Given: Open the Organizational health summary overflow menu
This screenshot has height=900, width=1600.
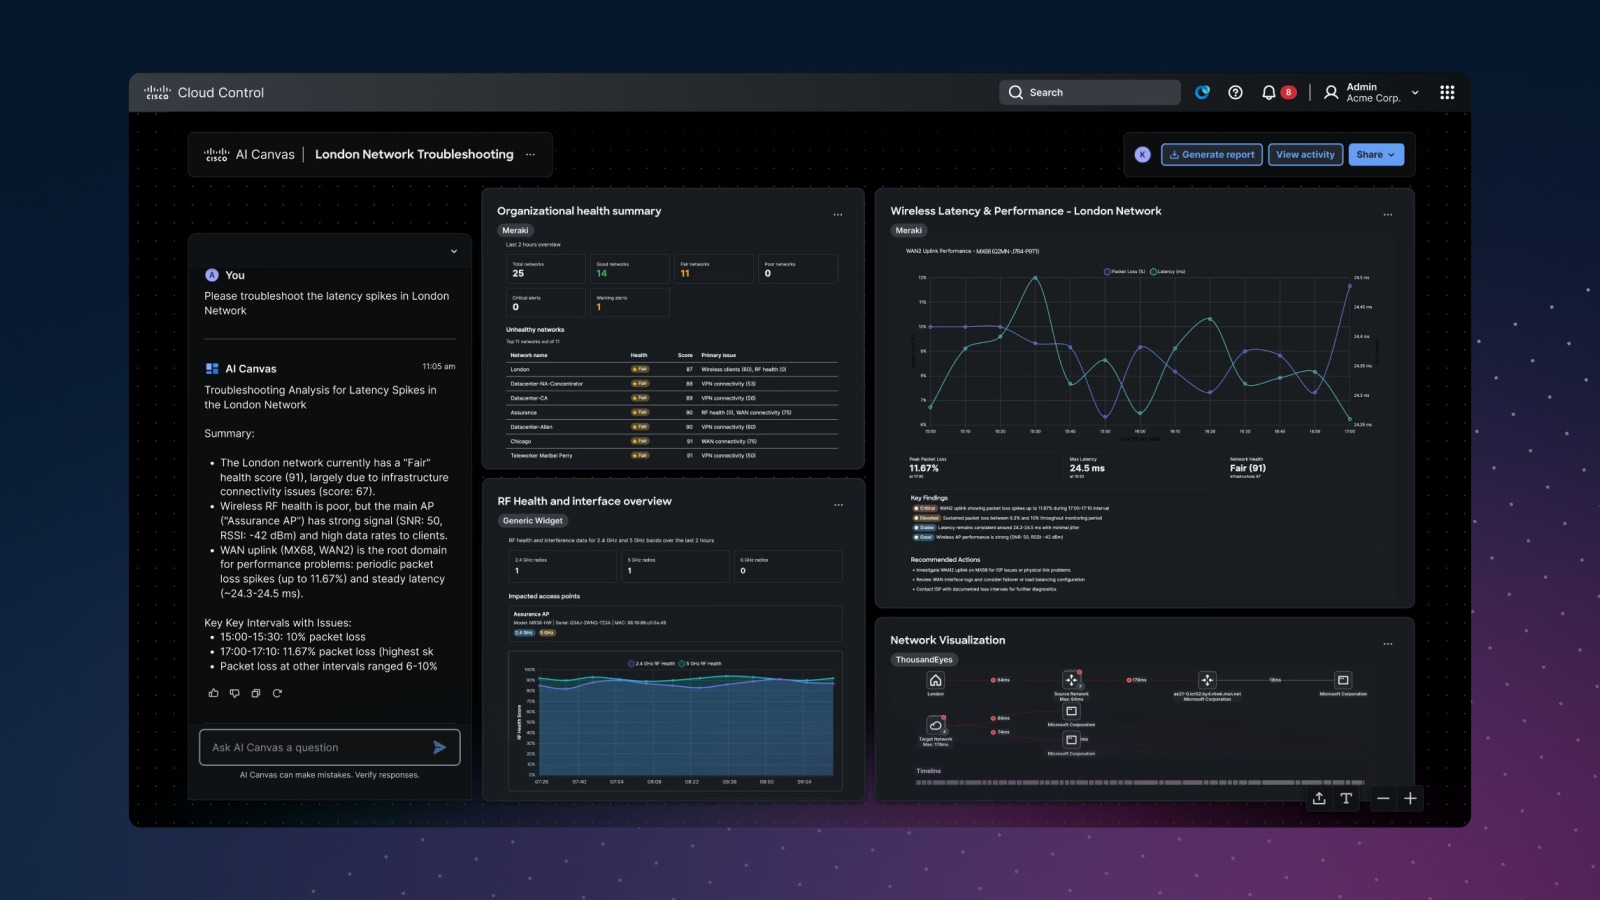Looking at the screenshot, I should tap(838, 214).
